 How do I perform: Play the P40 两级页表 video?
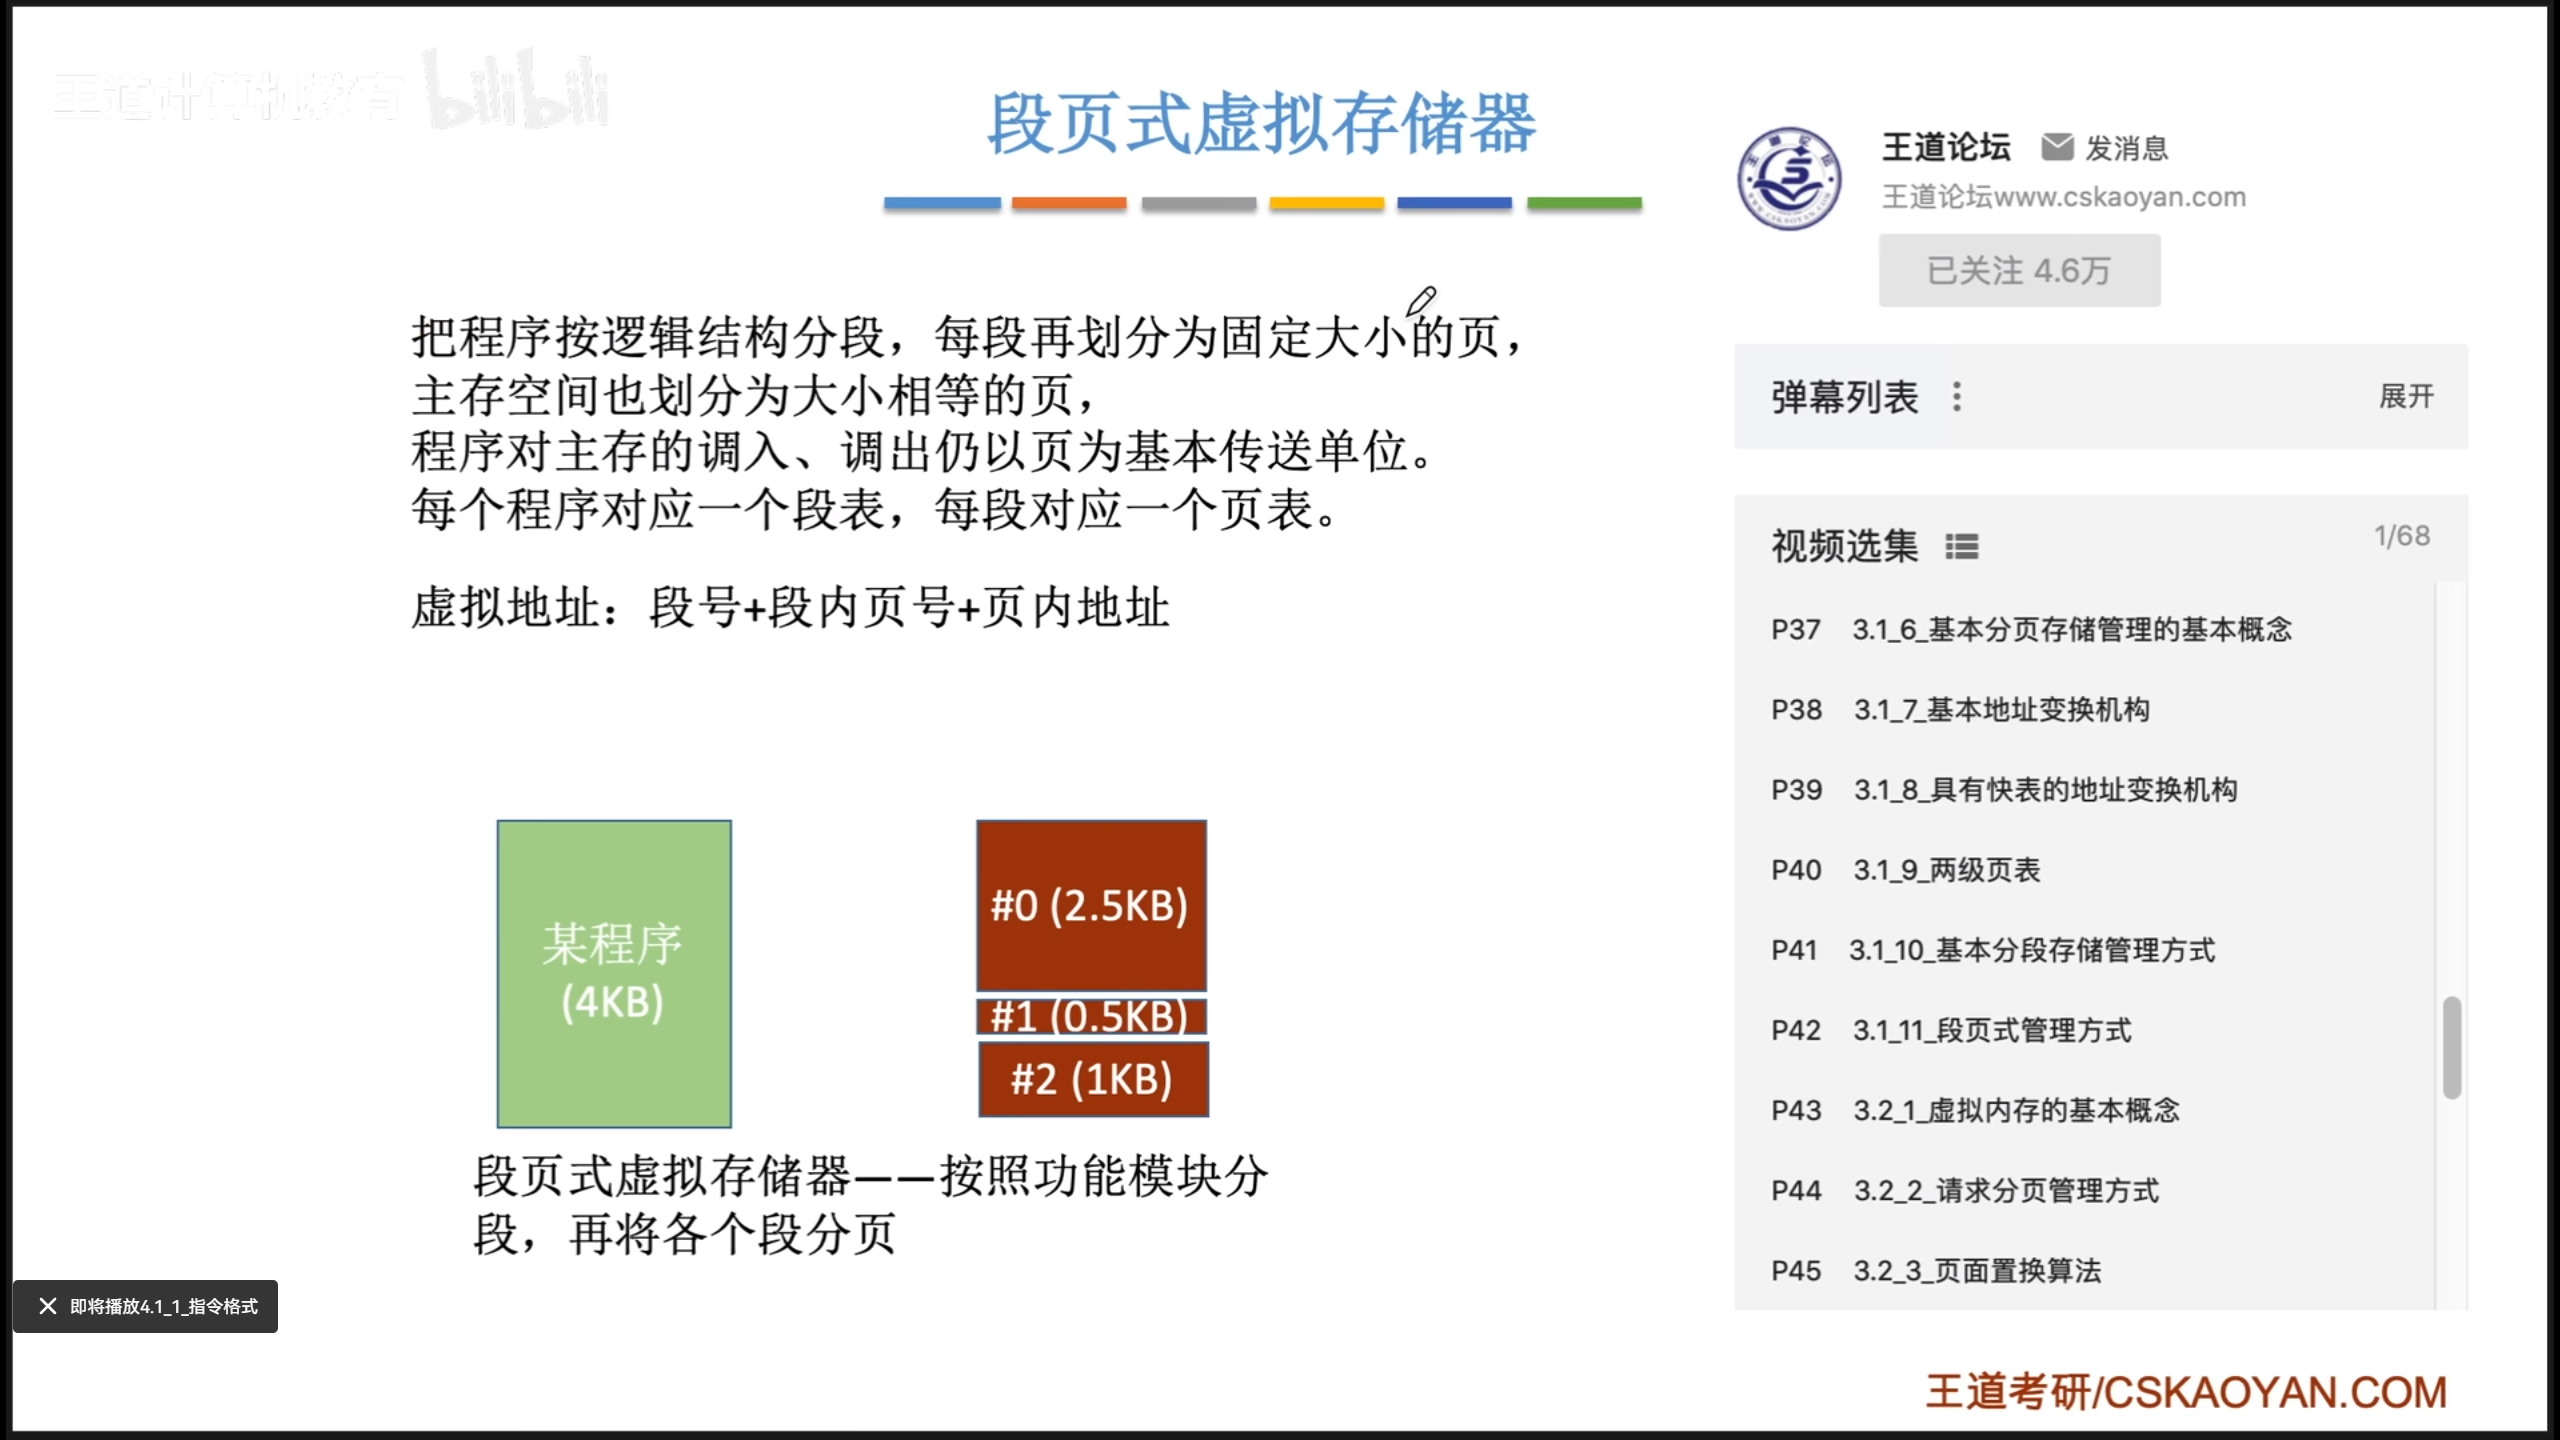point(1945,870)
